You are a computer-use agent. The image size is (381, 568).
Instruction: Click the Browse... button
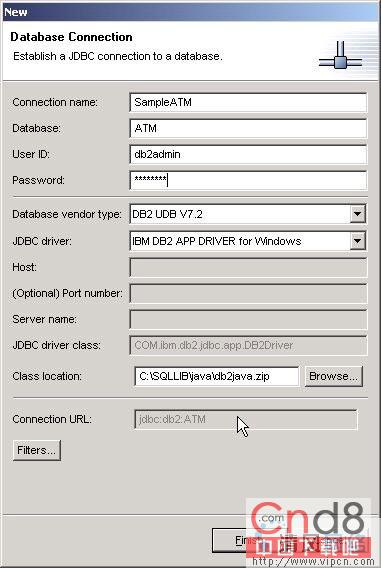tap(334, 376)
